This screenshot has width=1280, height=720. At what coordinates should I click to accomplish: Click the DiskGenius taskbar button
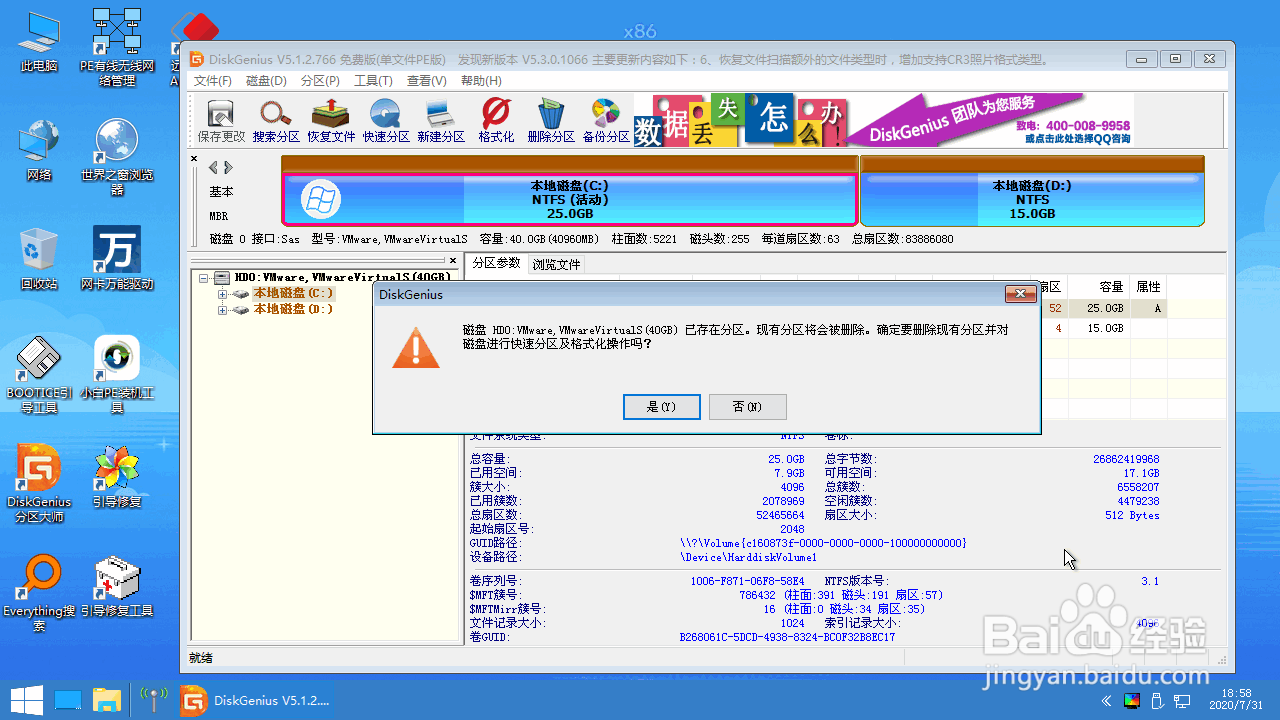tap(256, 700)
